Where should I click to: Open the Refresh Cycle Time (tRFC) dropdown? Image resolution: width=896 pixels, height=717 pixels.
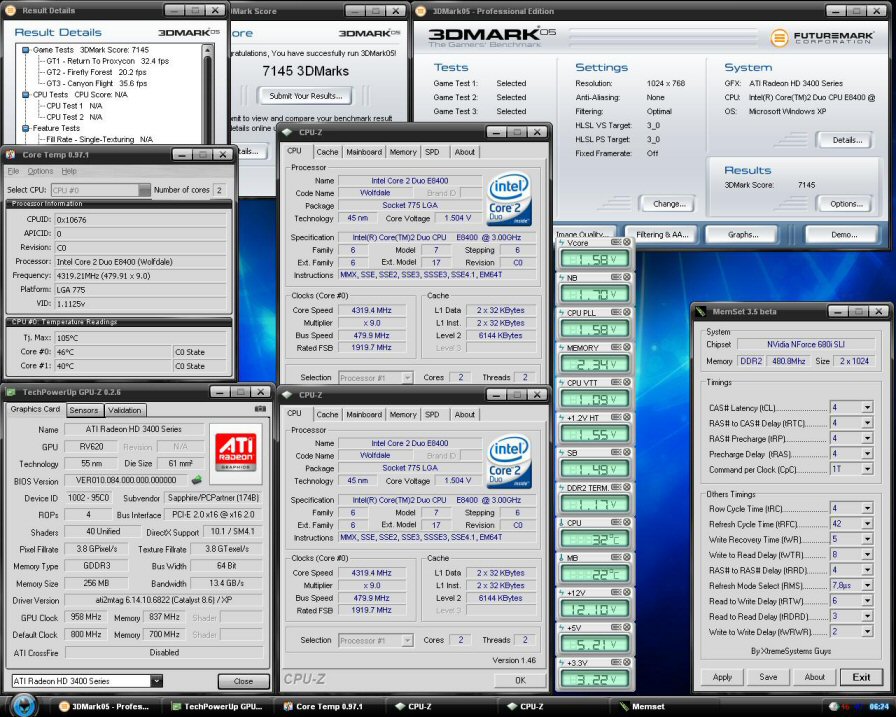point(867,524)
